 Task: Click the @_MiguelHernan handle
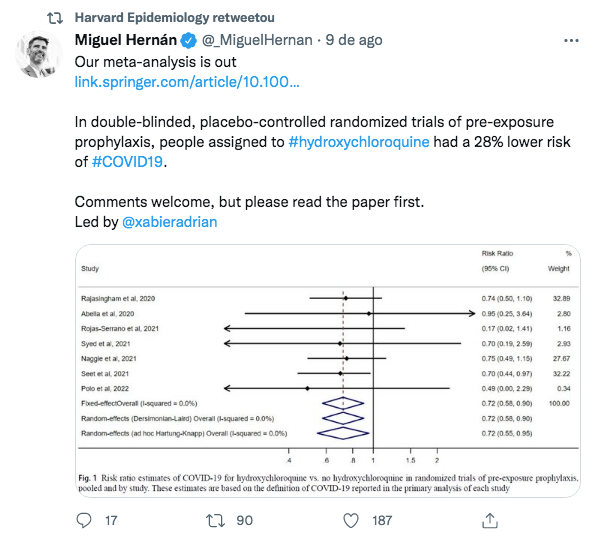(x=257, y=40)
